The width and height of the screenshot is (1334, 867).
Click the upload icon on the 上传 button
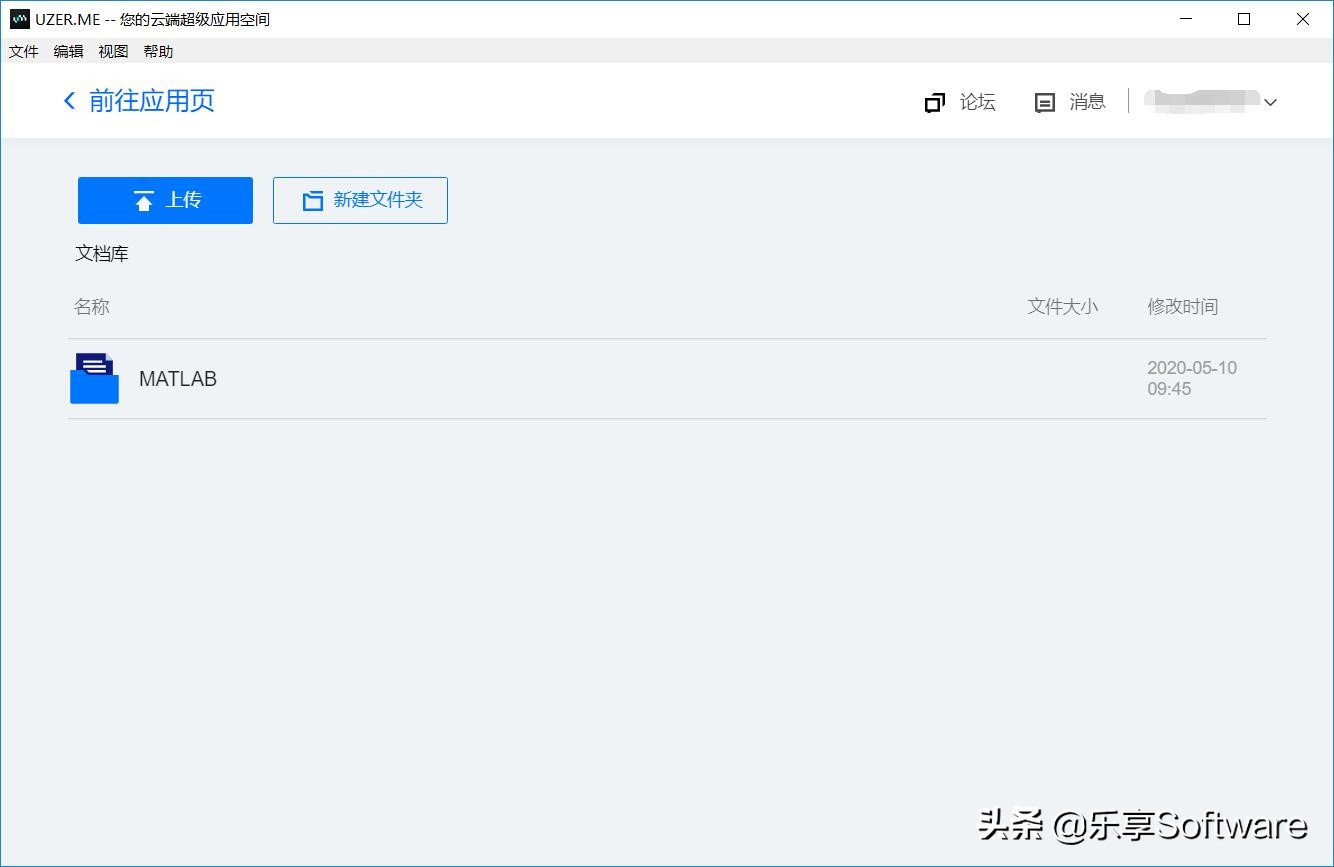point(145,200)
